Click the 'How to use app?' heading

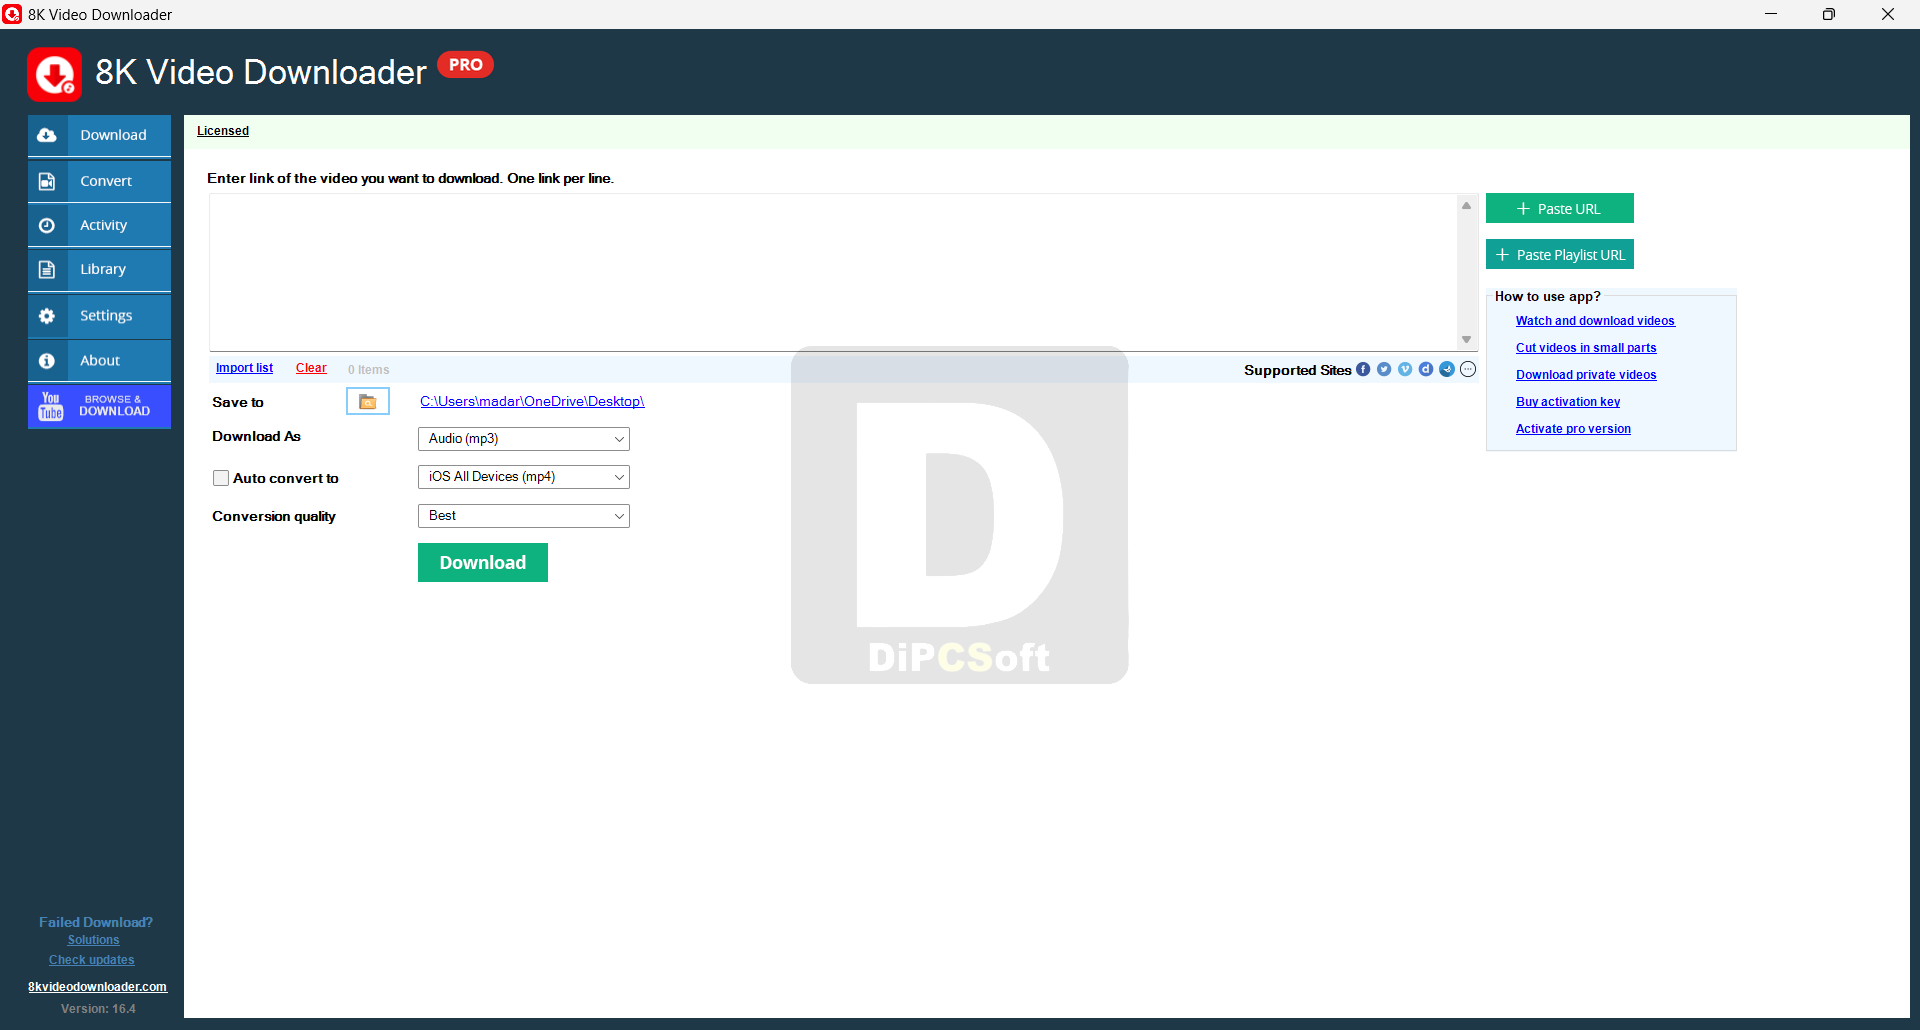coord(1547,297)
